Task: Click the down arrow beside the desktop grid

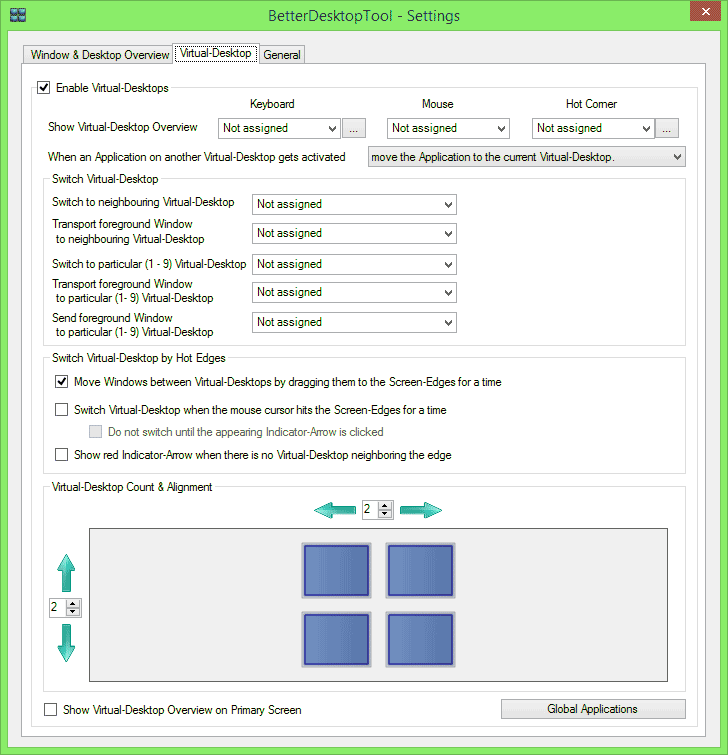Action: (66, 641)
